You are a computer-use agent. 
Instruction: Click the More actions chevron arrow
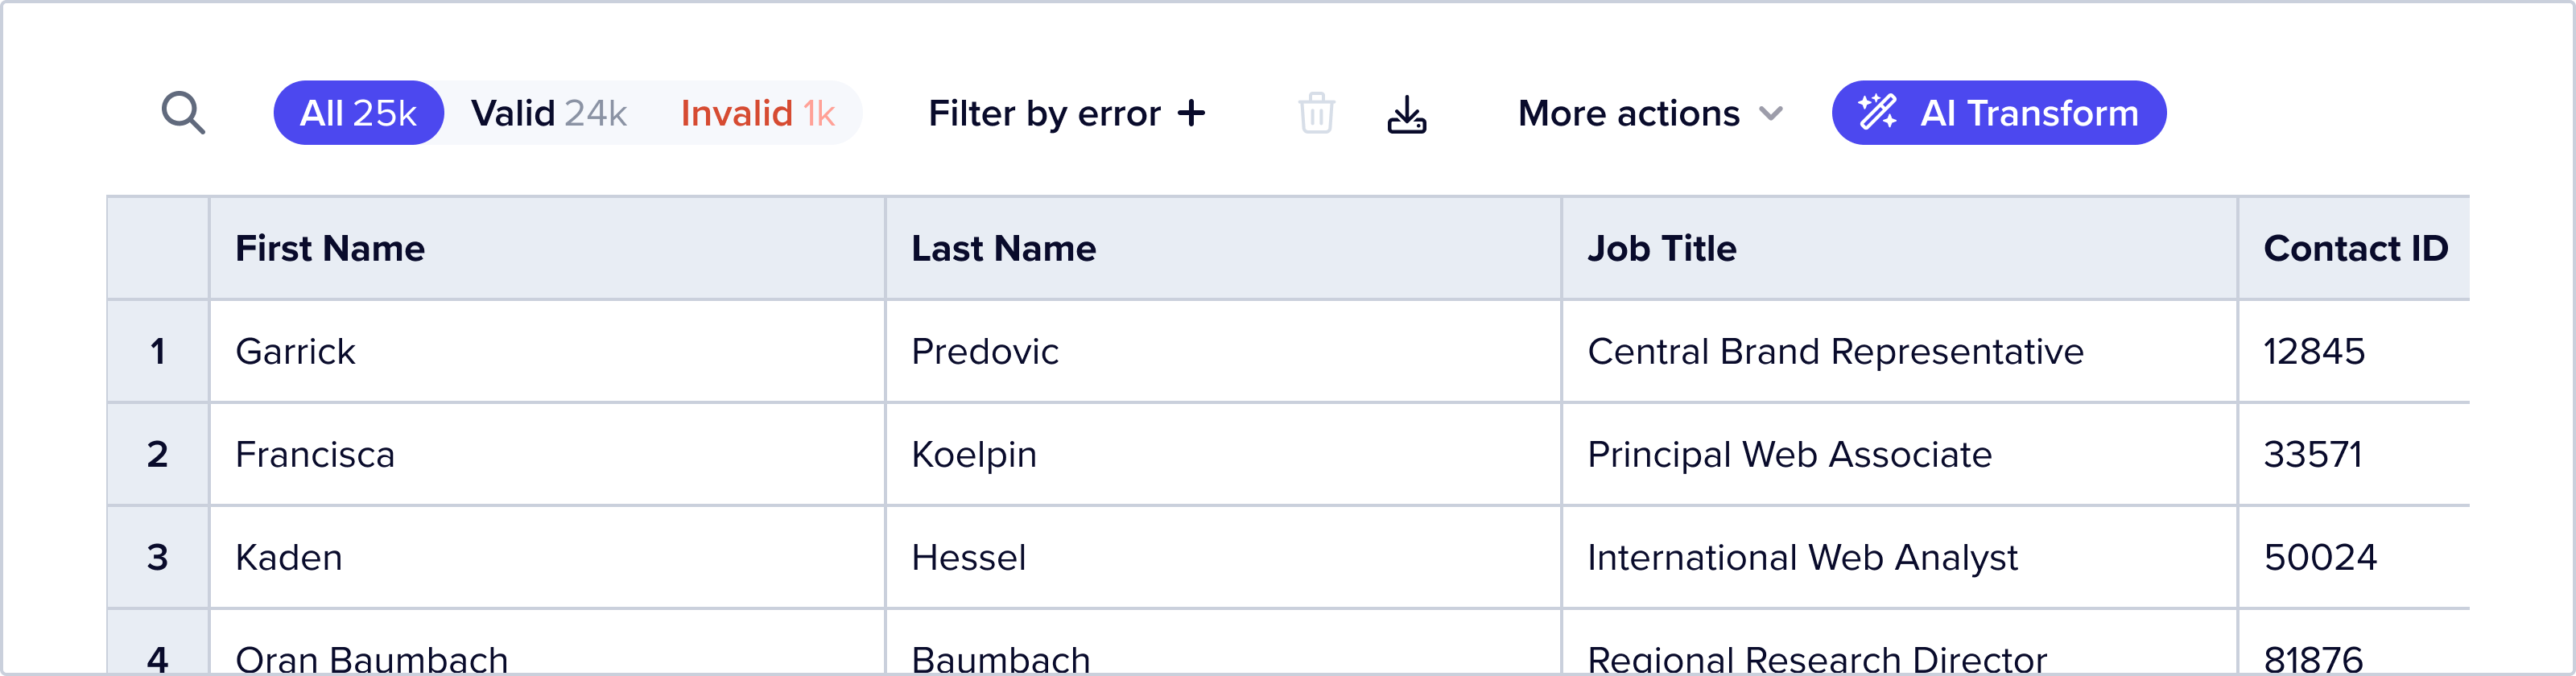pyautogui.click(x=1771, y=114)
